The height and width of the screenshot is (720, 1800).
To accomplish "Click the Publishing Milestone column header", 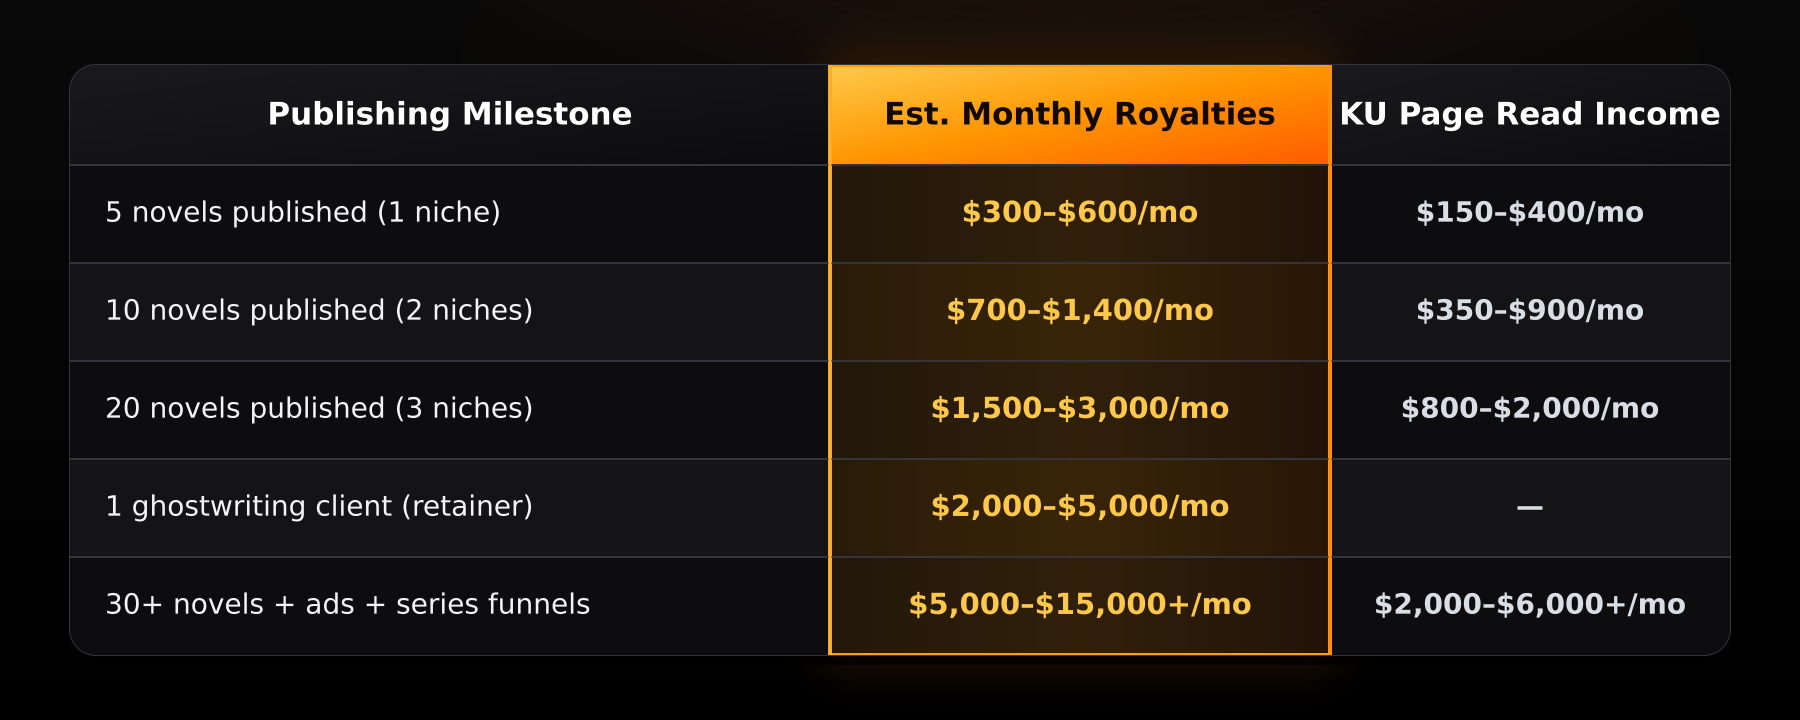I will pyautogui.click(x=450, y=115).
